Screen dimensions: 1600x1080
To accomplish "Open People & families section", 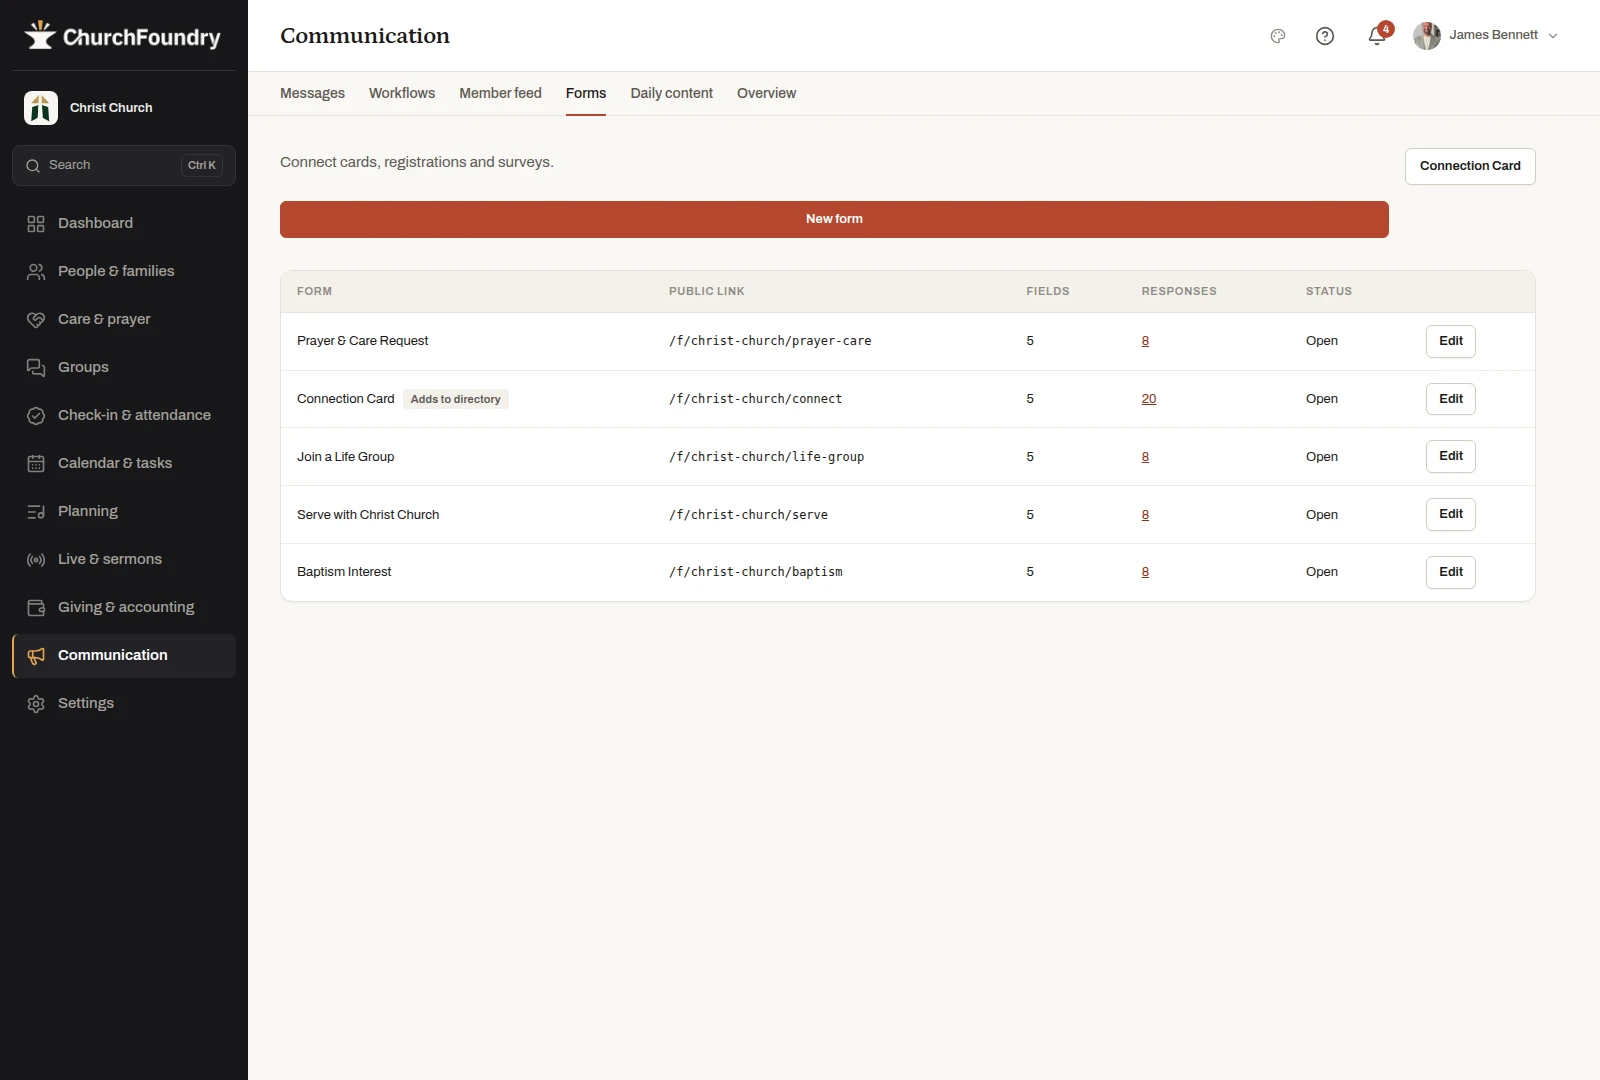I will tap(124, 272).
